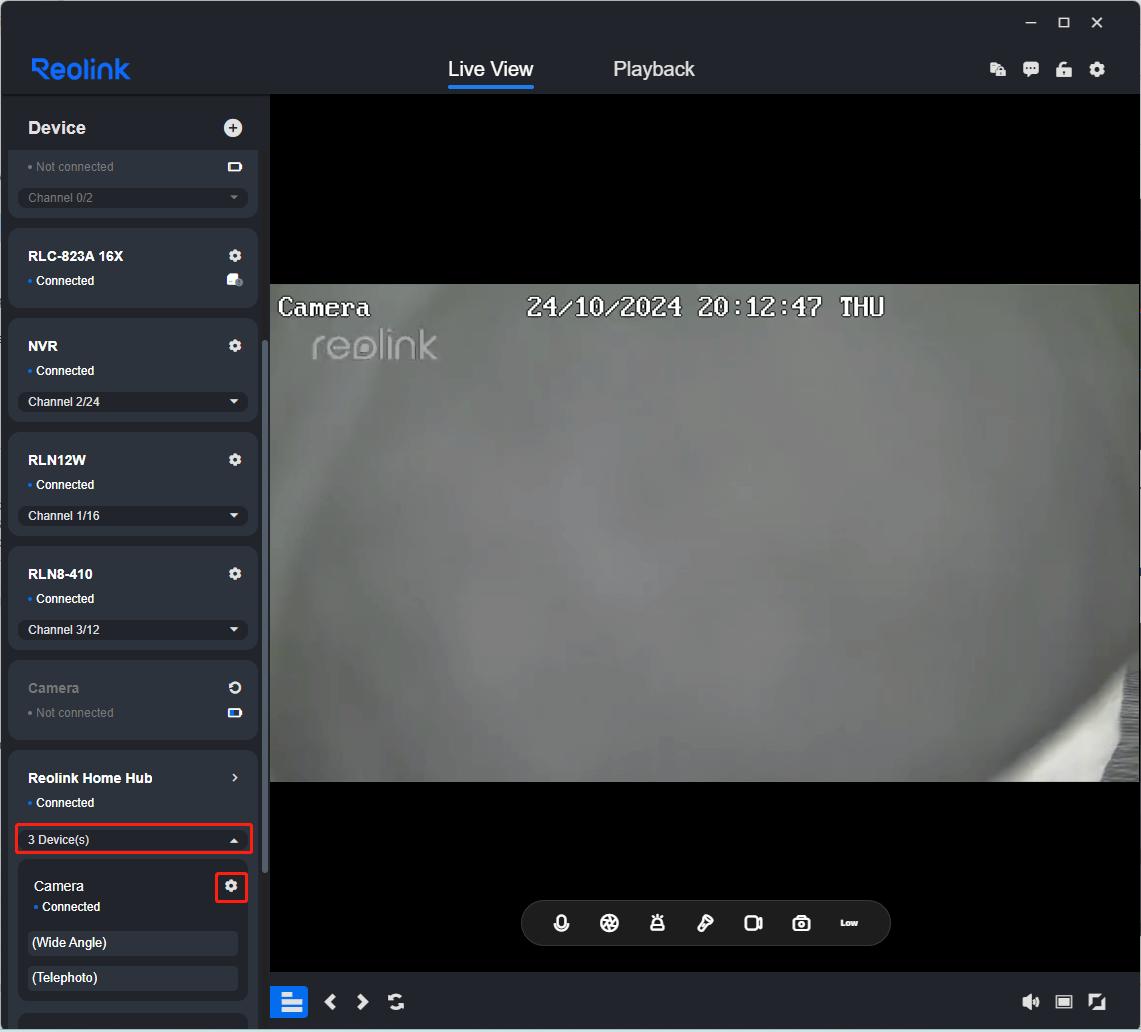The width and height of the screenshot is (1141, 1032).
Task: Toggle the microphone for two-way talk
Action: [x=561, y=923]
